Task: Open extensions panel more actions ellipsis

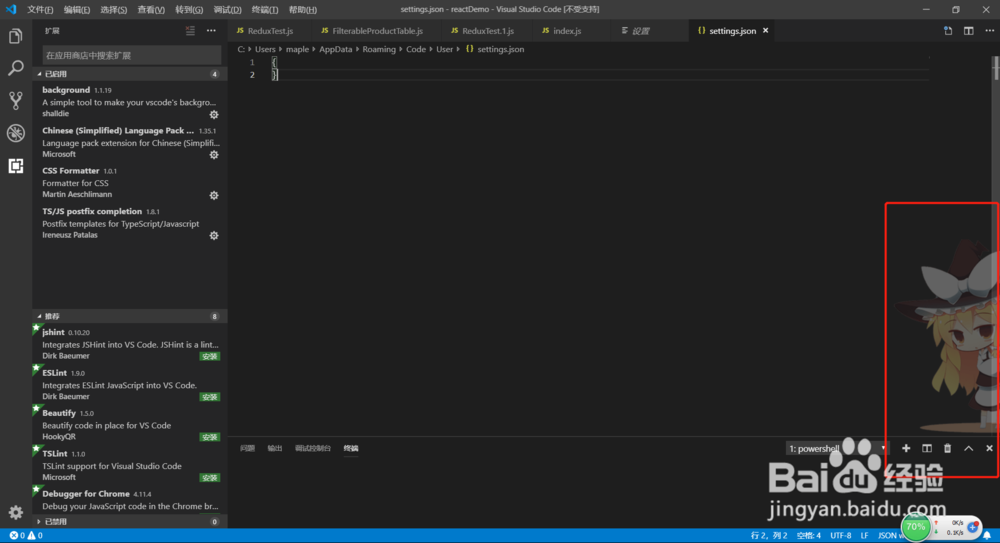Action: click(211, 31)
